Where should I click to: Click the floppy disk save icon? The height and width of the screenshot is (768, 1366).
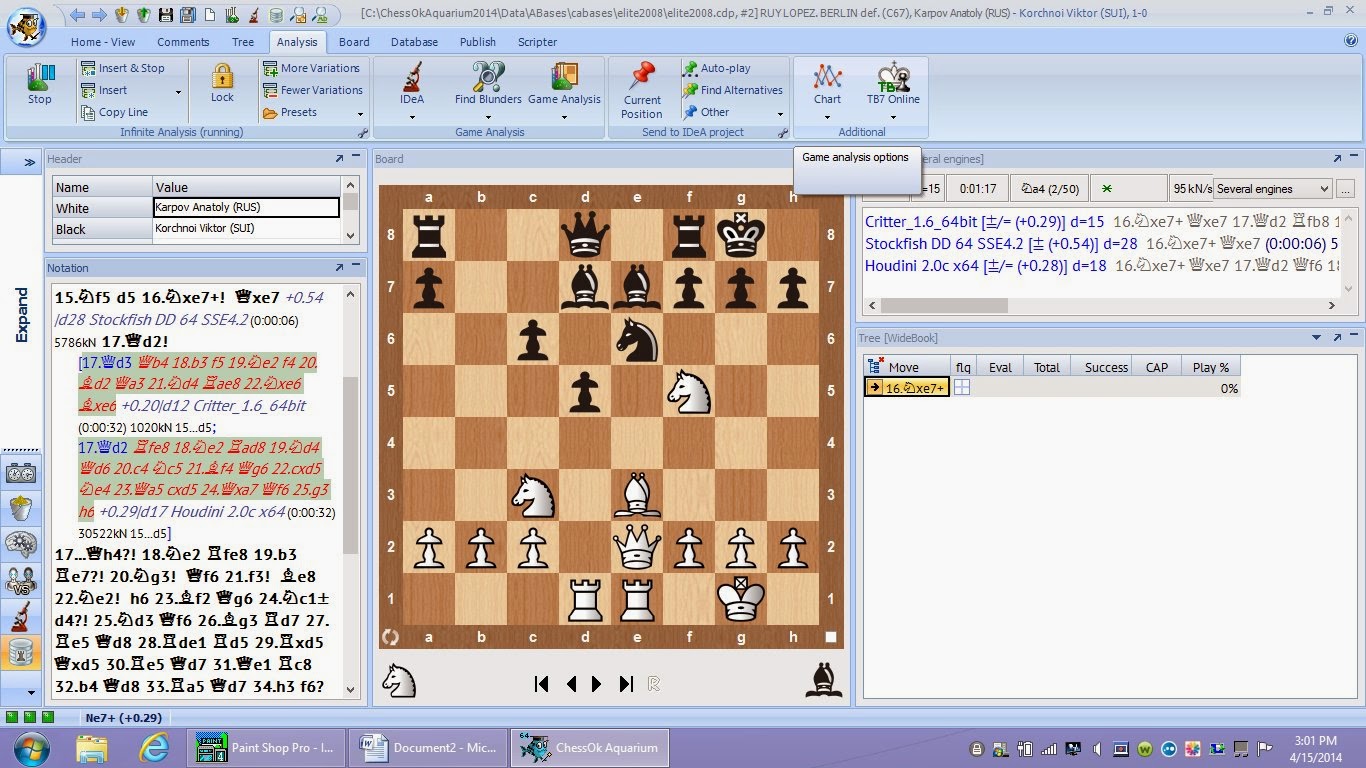click(164, 15)
